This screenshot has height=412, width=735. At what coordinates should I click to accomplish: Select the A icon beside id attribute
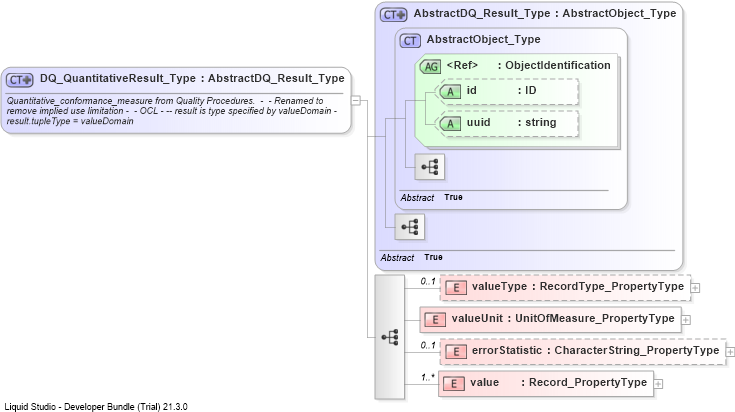[x=450, y=91]
